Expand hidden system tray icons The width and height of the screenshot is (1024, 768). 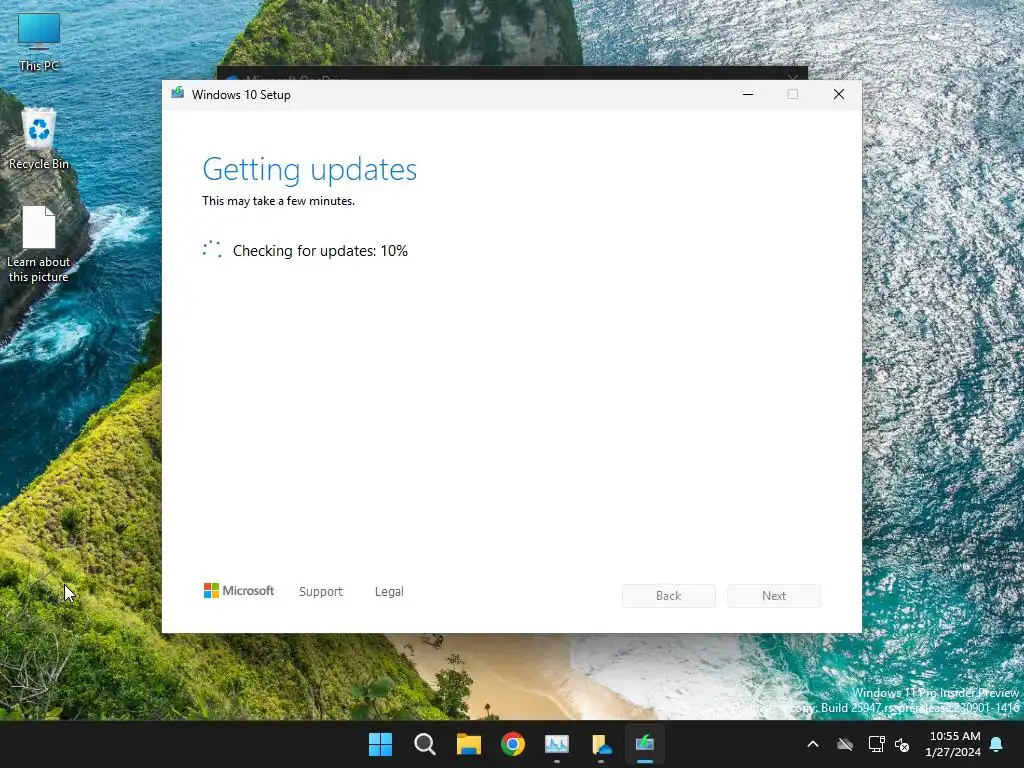(812, 744)
